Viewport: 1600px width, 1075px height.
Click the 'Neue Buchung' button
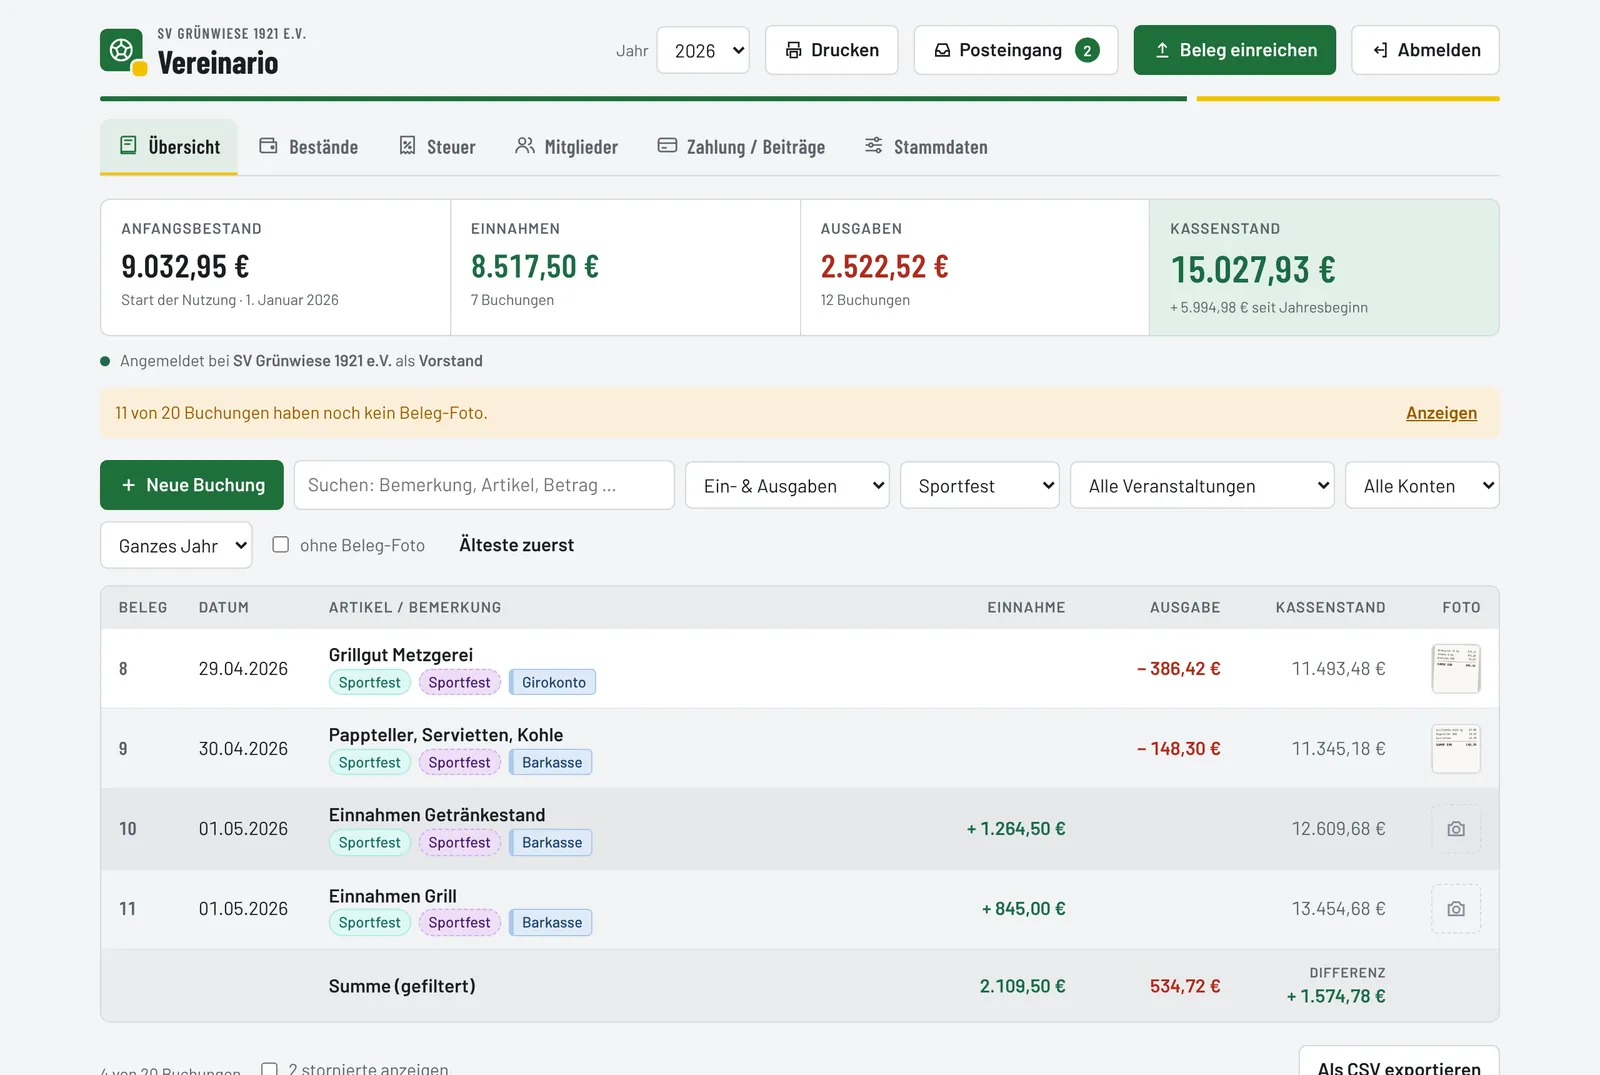(x=192, y=485)
